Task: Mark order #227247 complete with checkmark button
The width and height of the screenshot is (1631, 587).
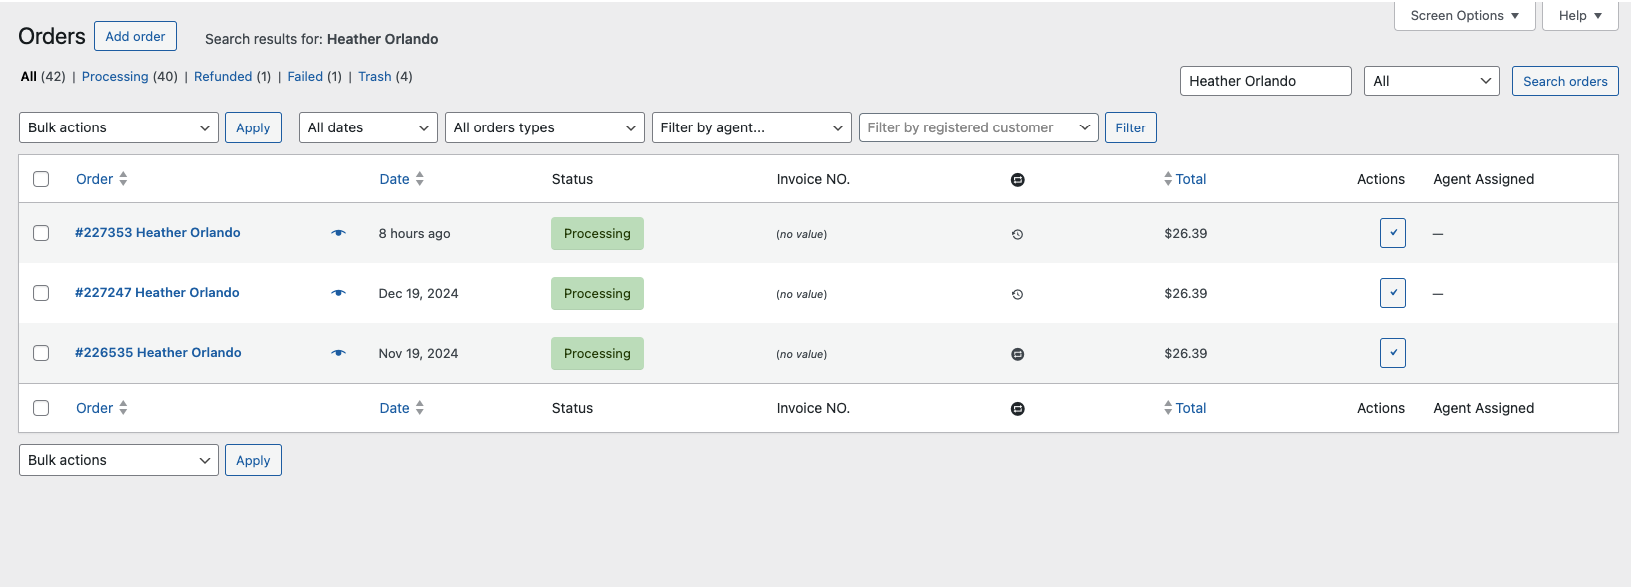Action: [1393, 293]
